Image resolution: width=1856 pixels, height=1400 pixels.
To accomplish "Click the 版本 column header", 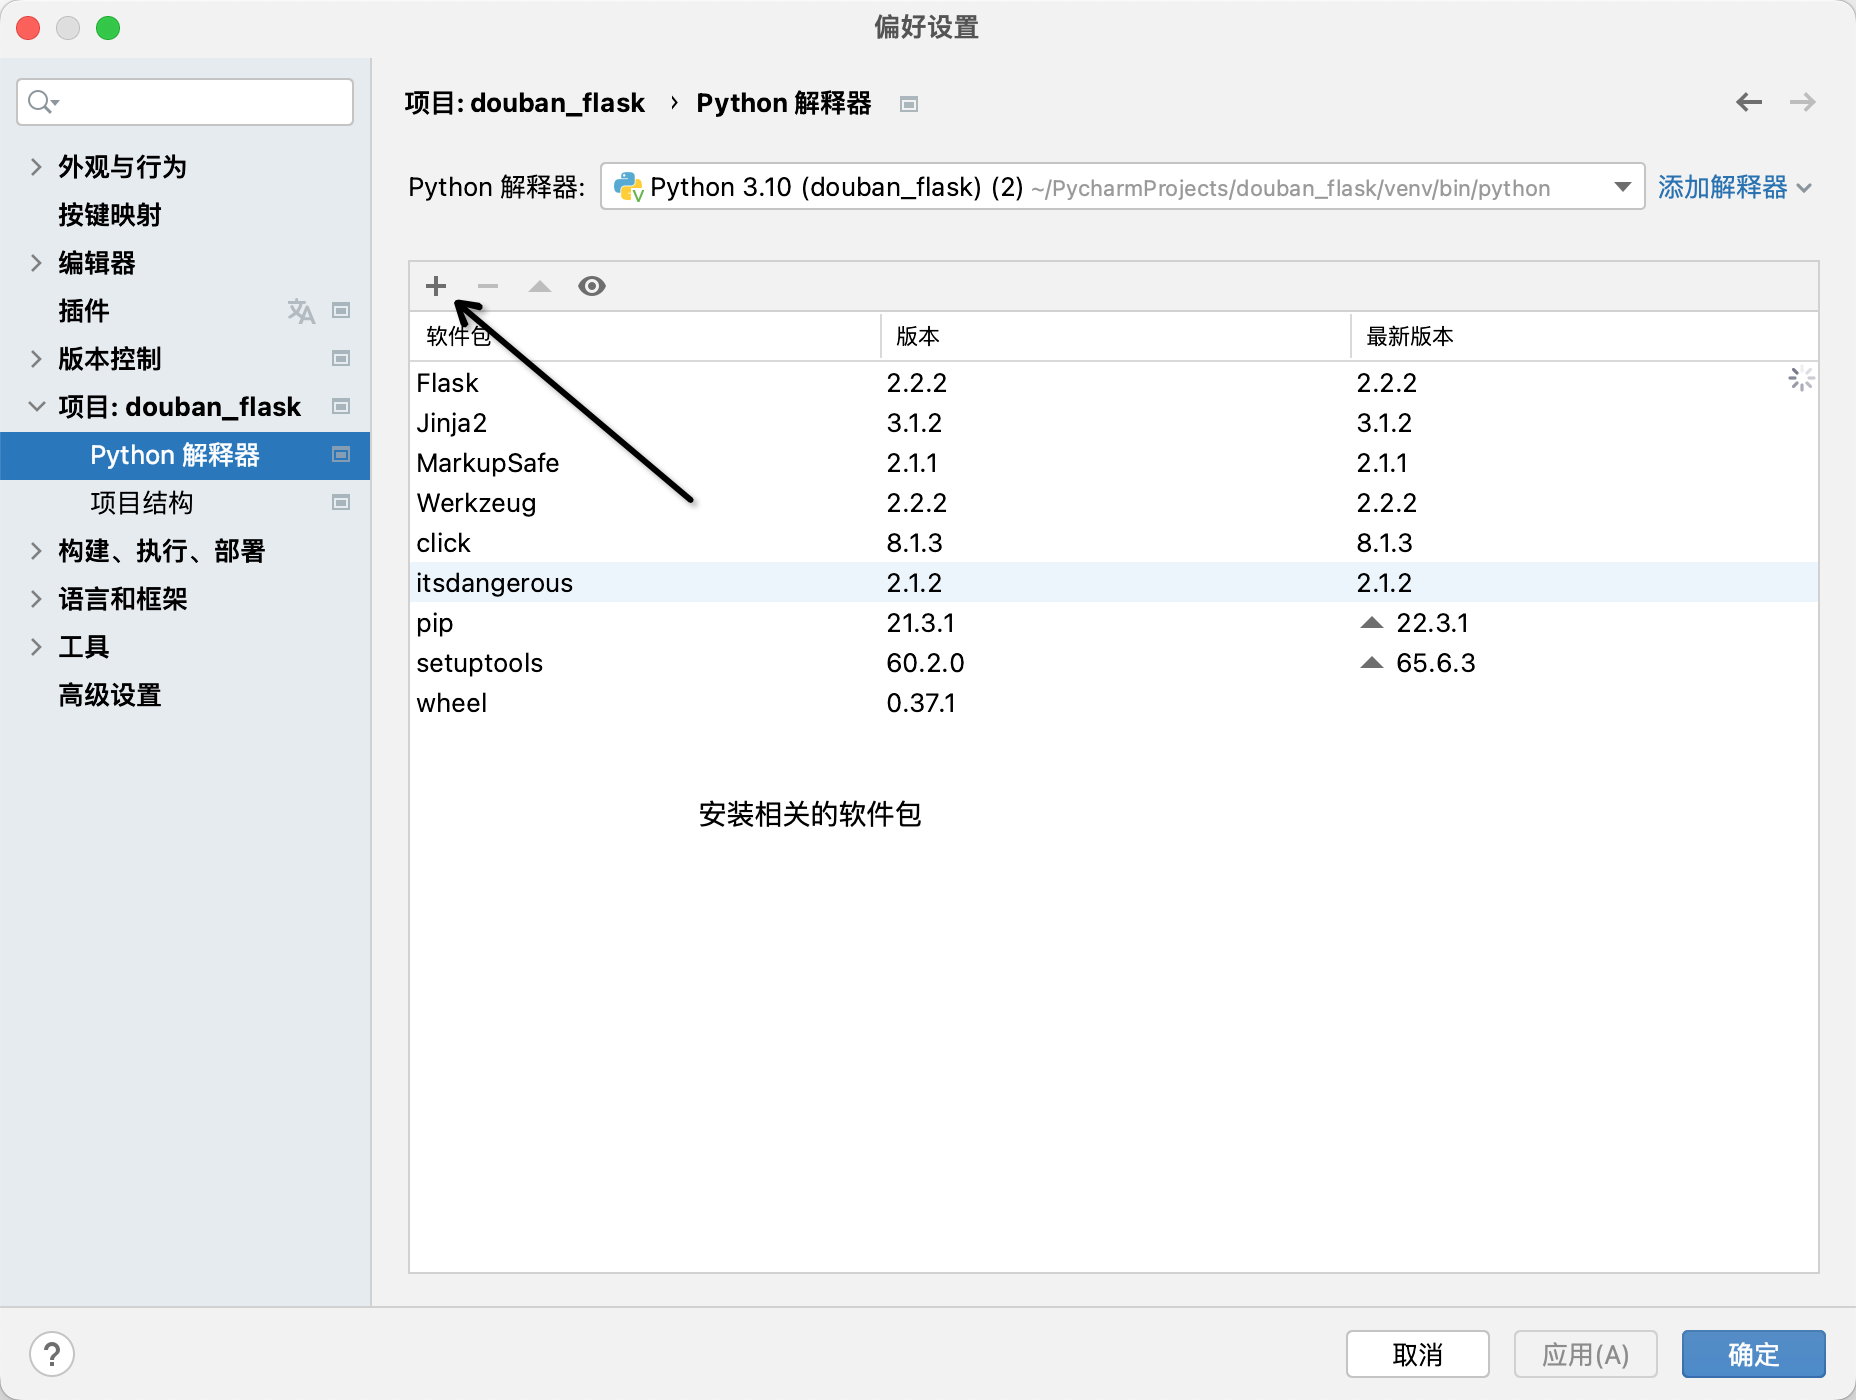I will pos(1116,336).
